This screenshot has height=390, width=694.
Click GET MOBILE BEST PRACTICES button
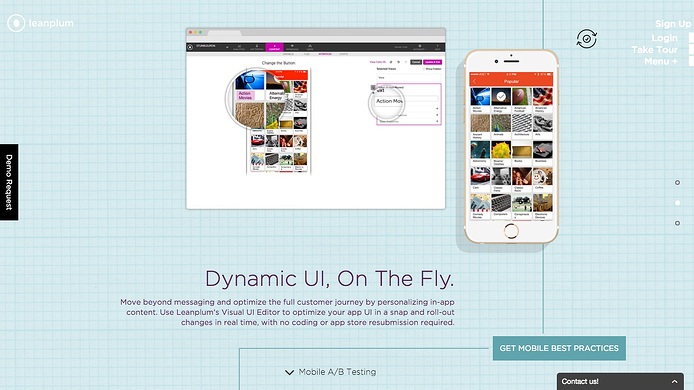click(x=559, y=348)
